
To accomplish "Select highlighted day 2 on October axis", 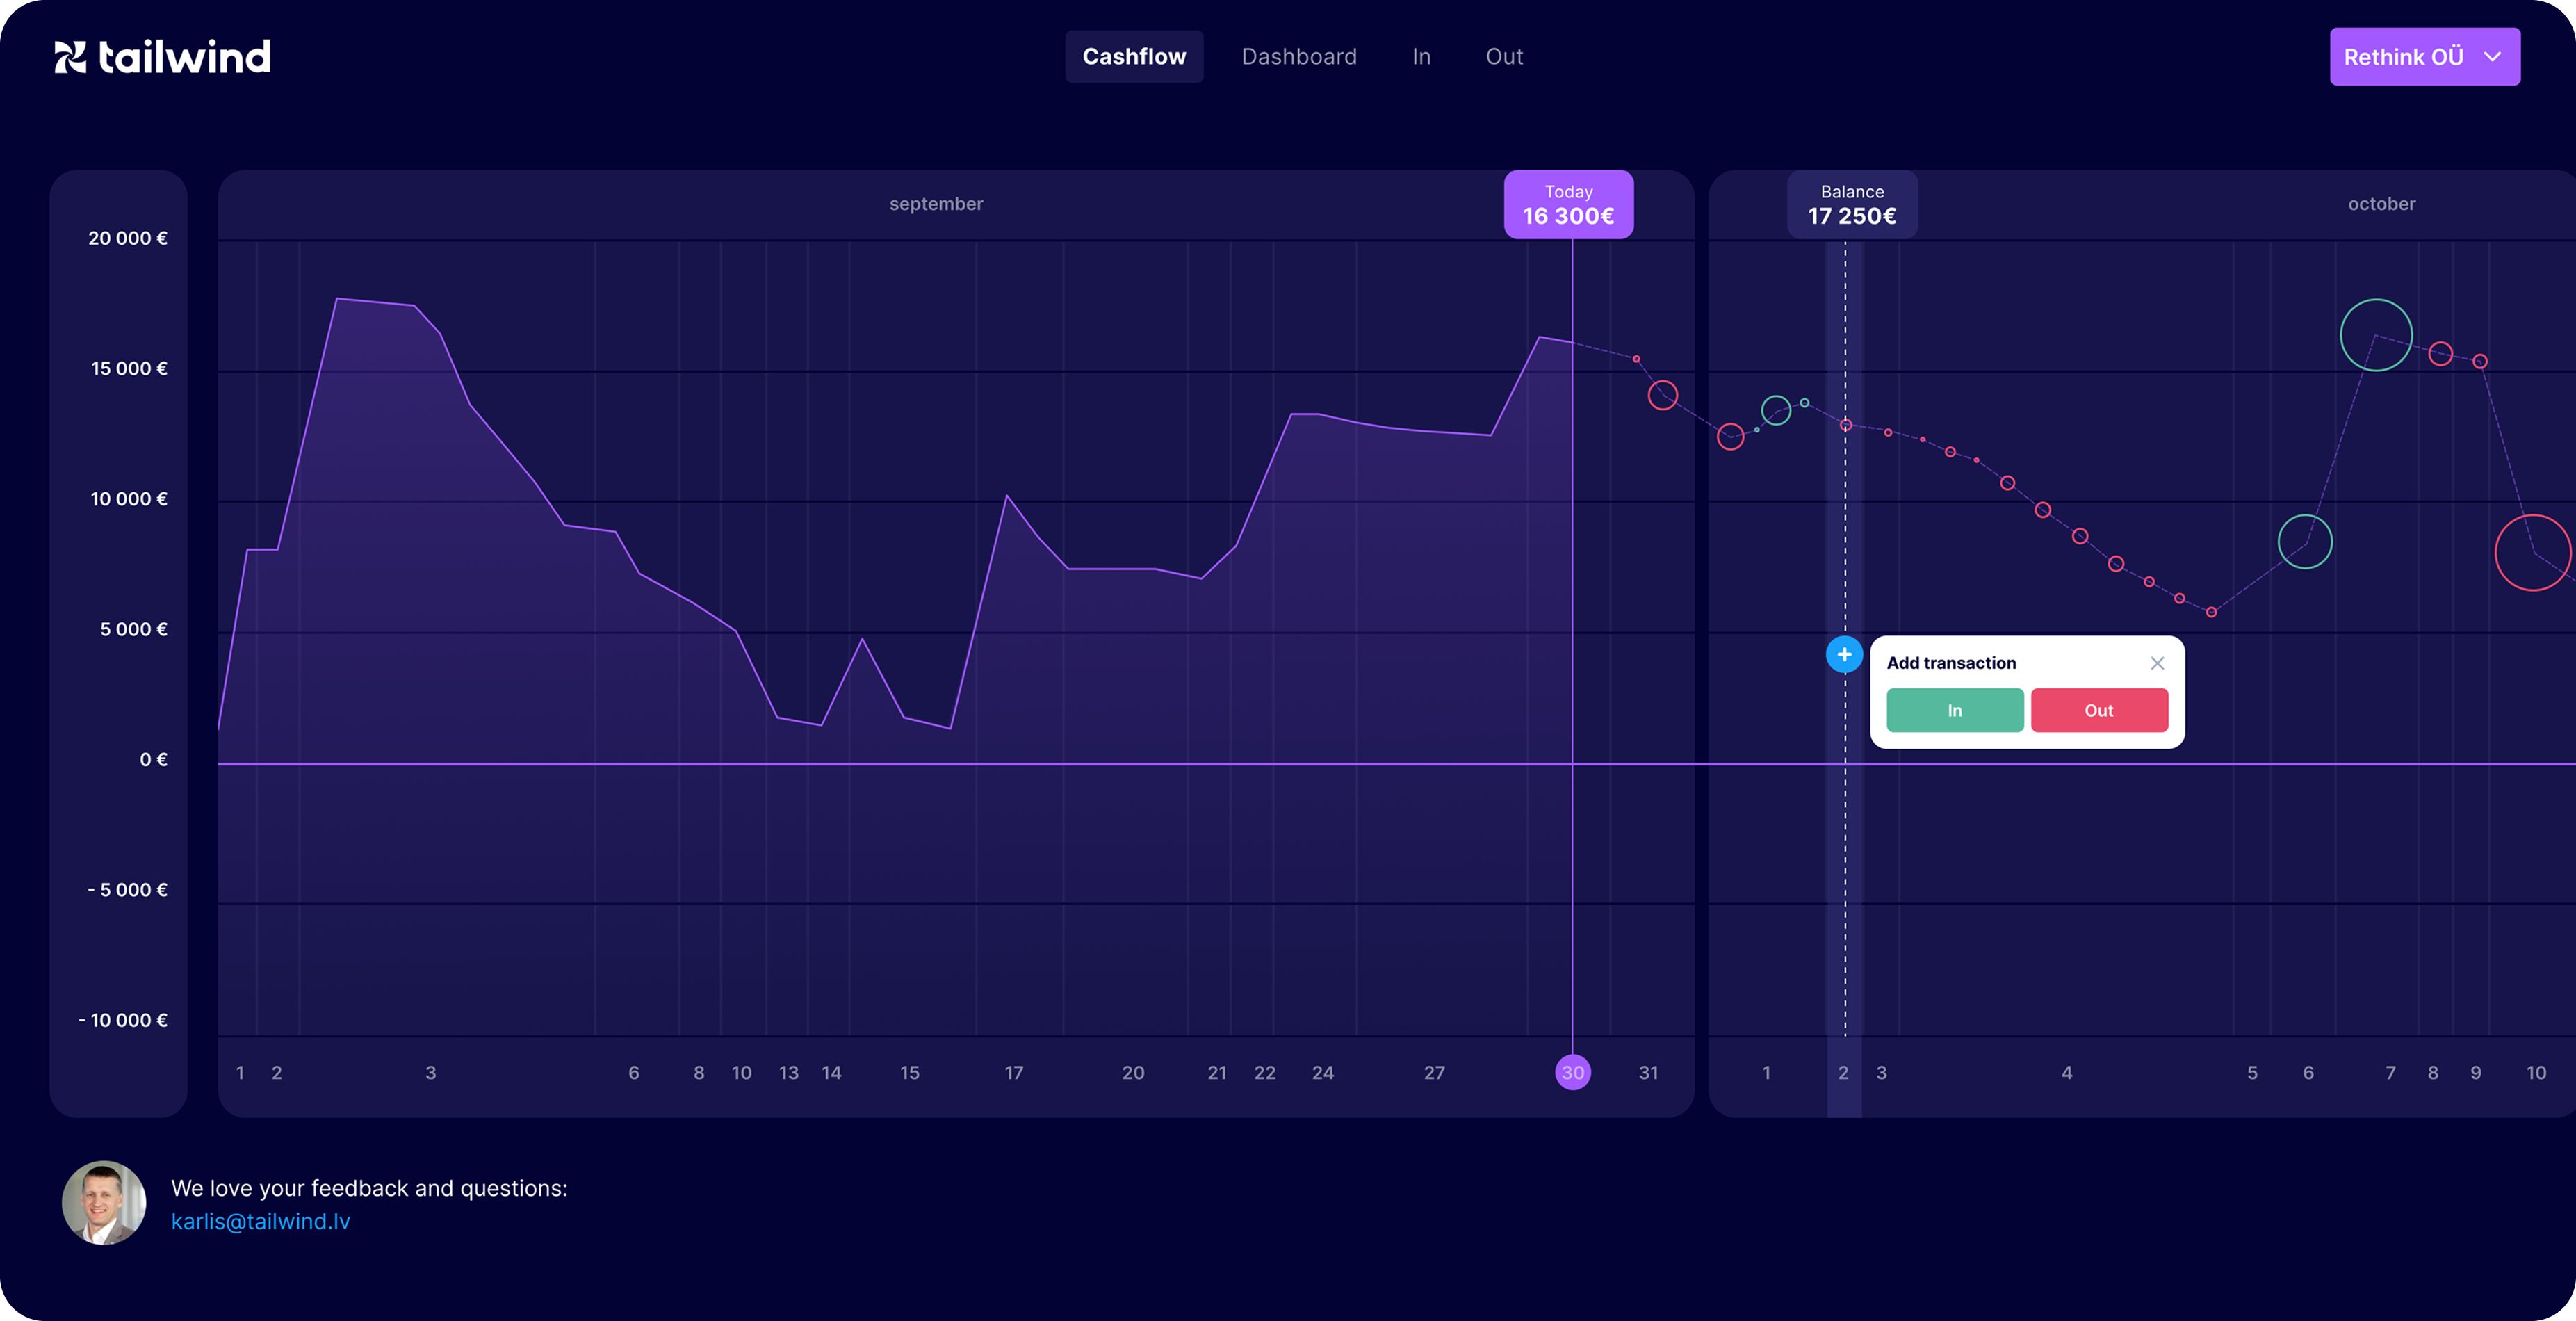I will point(1843,1072).
